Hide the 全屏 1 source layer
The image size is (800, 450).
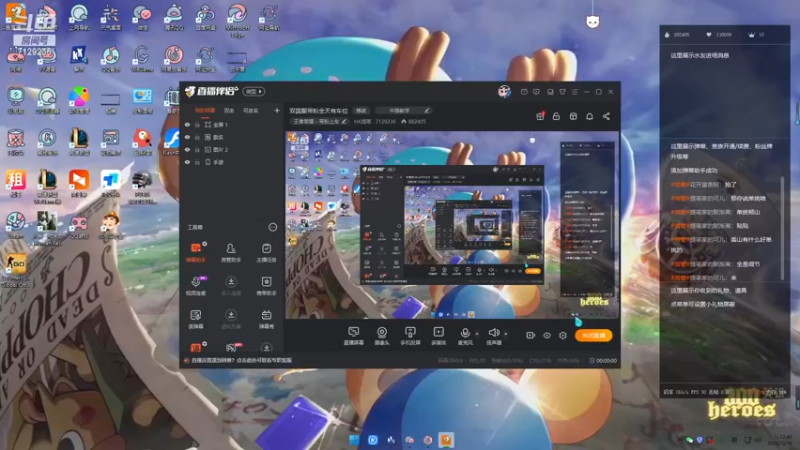tap(187, 124)
